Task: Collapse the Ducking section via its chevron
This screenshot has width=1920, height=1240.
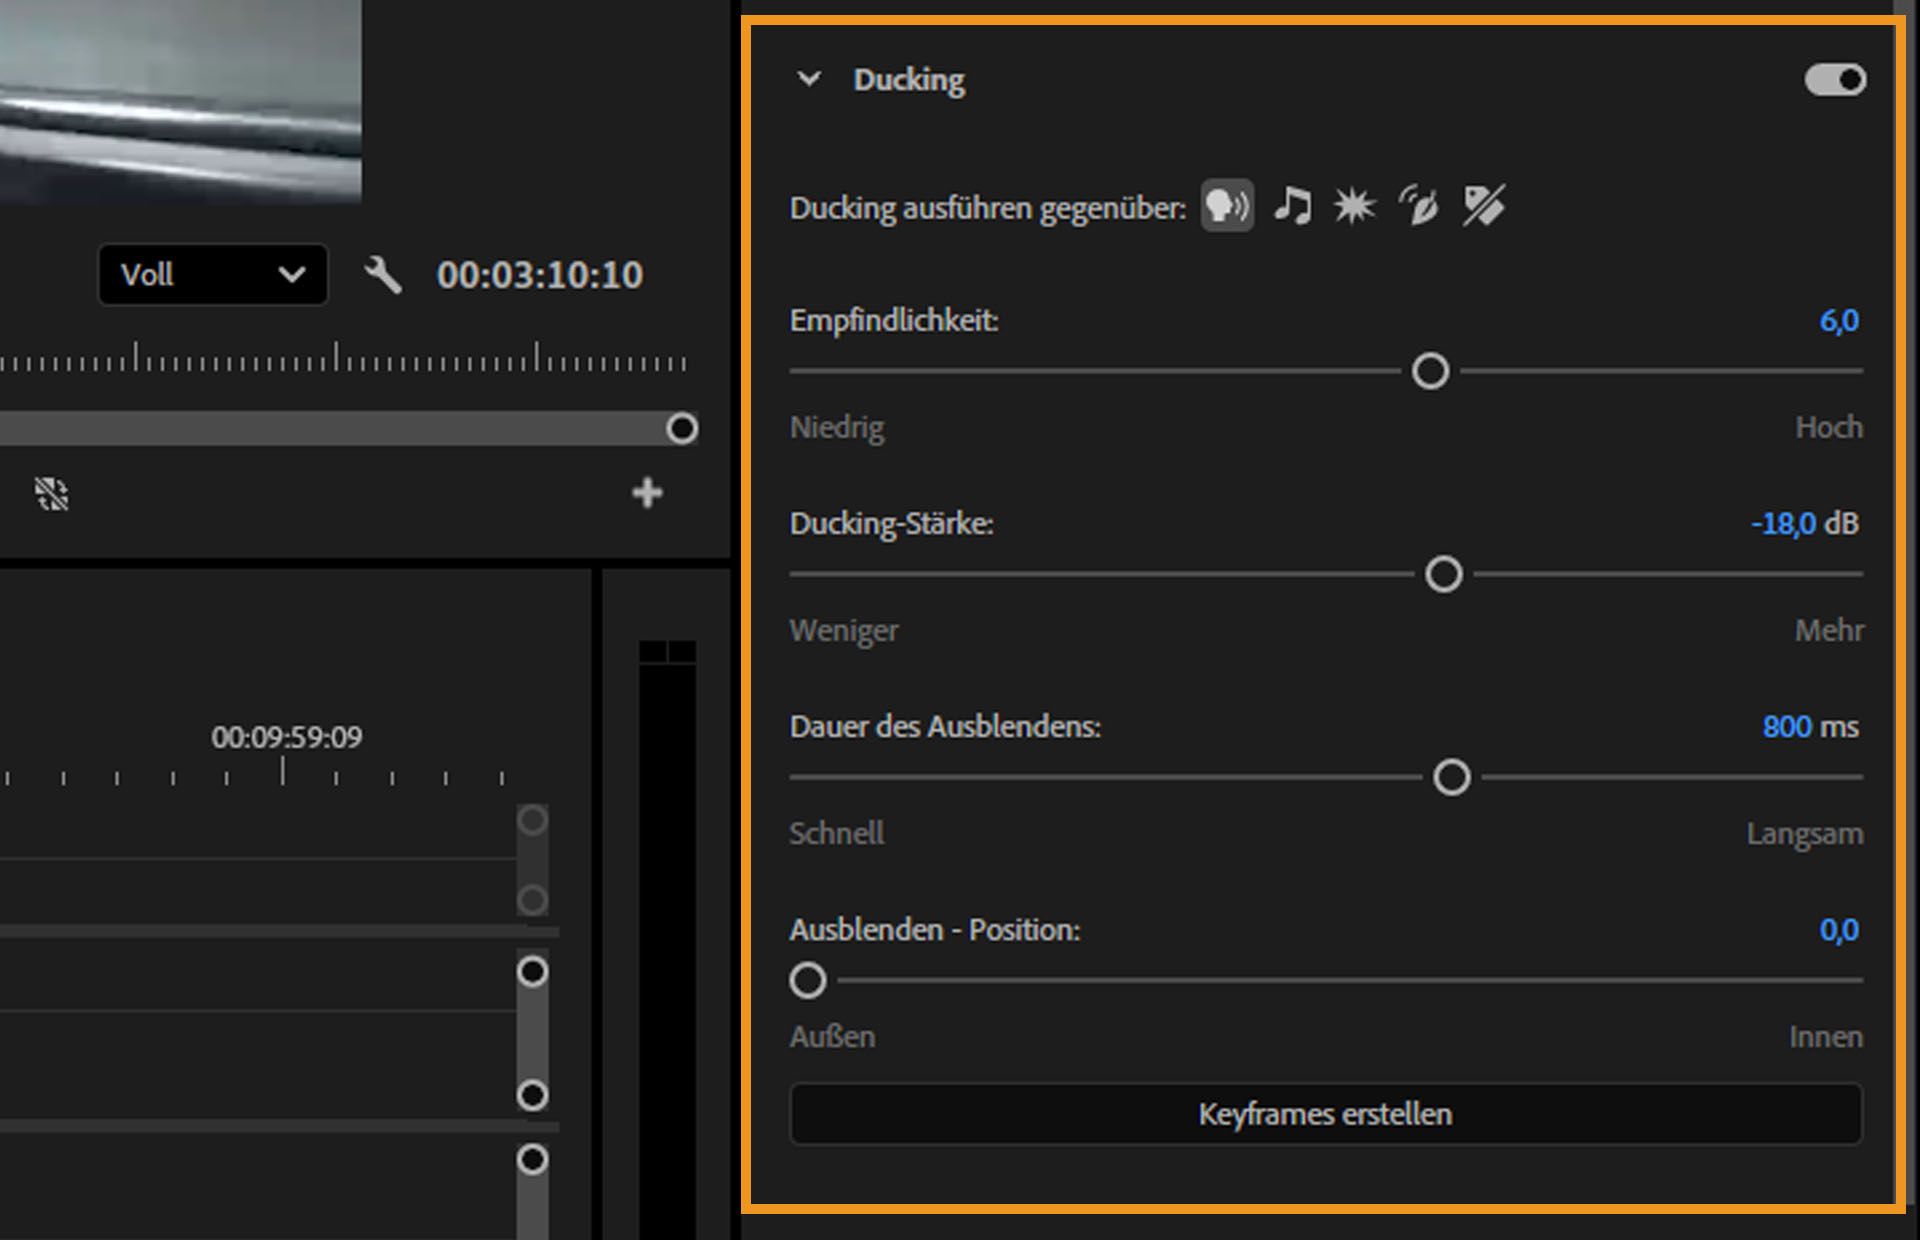Action: (x=810, y=79)
